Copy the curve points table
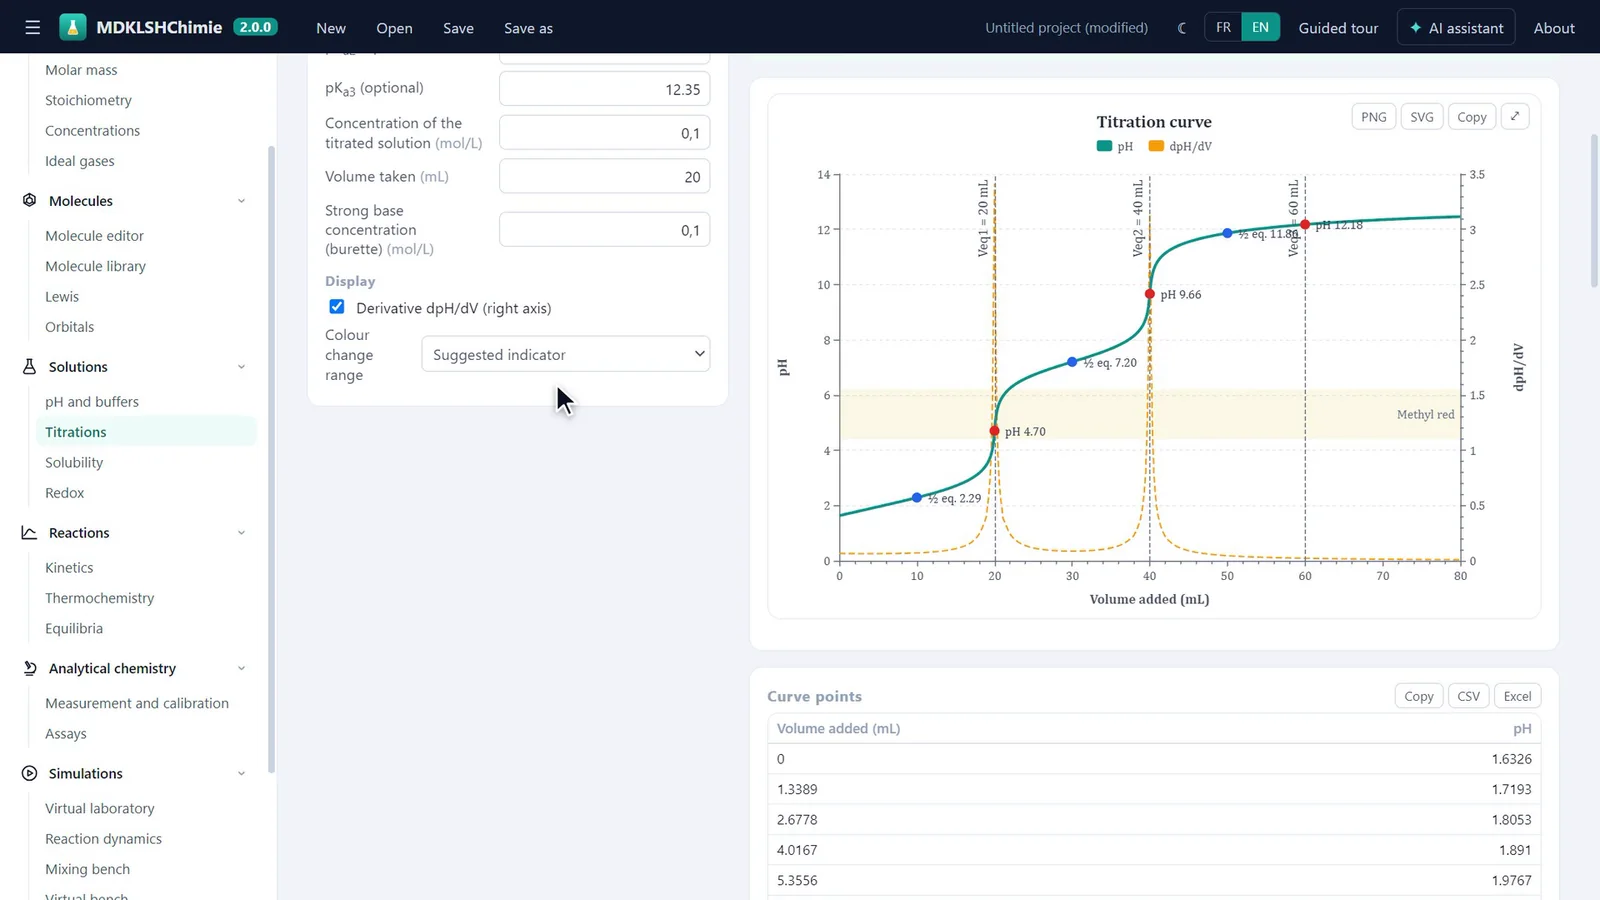Screen dimensions: 1600x900 (1419, 696)
